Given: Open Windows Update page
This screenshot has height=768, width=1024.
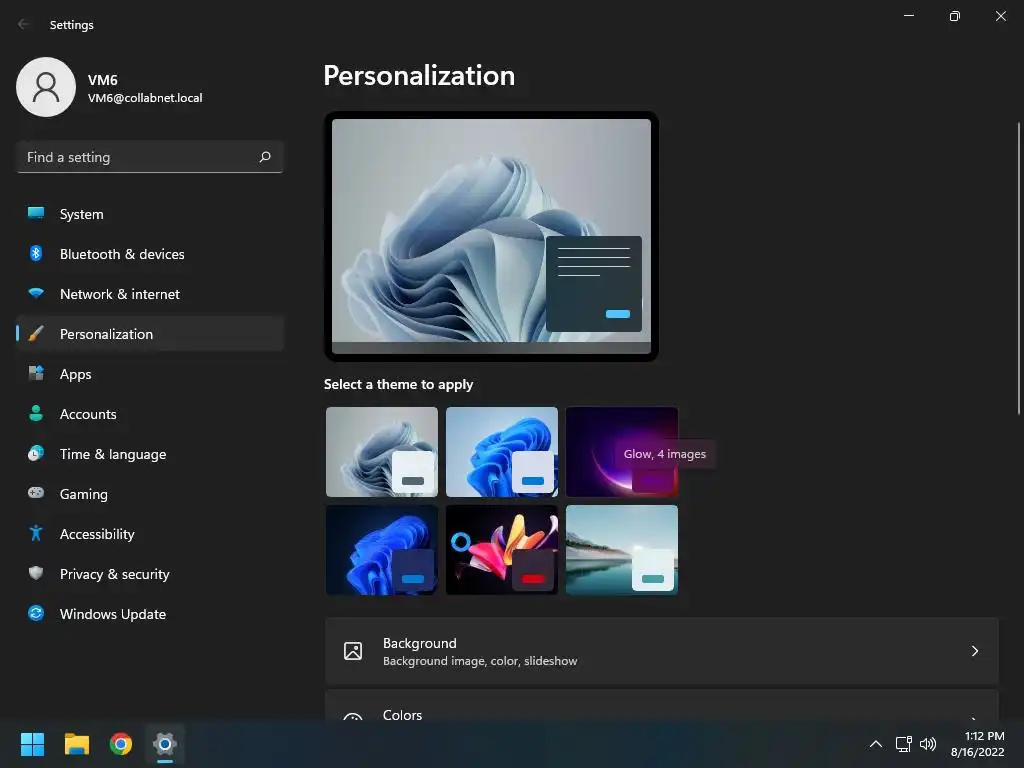Looking at the screenshot, I should [x=150, y=613].
